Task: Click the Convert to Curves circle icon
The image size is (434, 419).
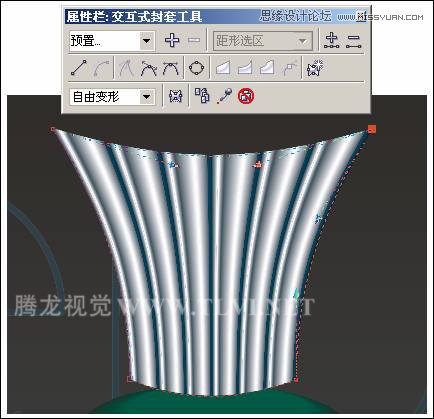Action: click(196, 68)
